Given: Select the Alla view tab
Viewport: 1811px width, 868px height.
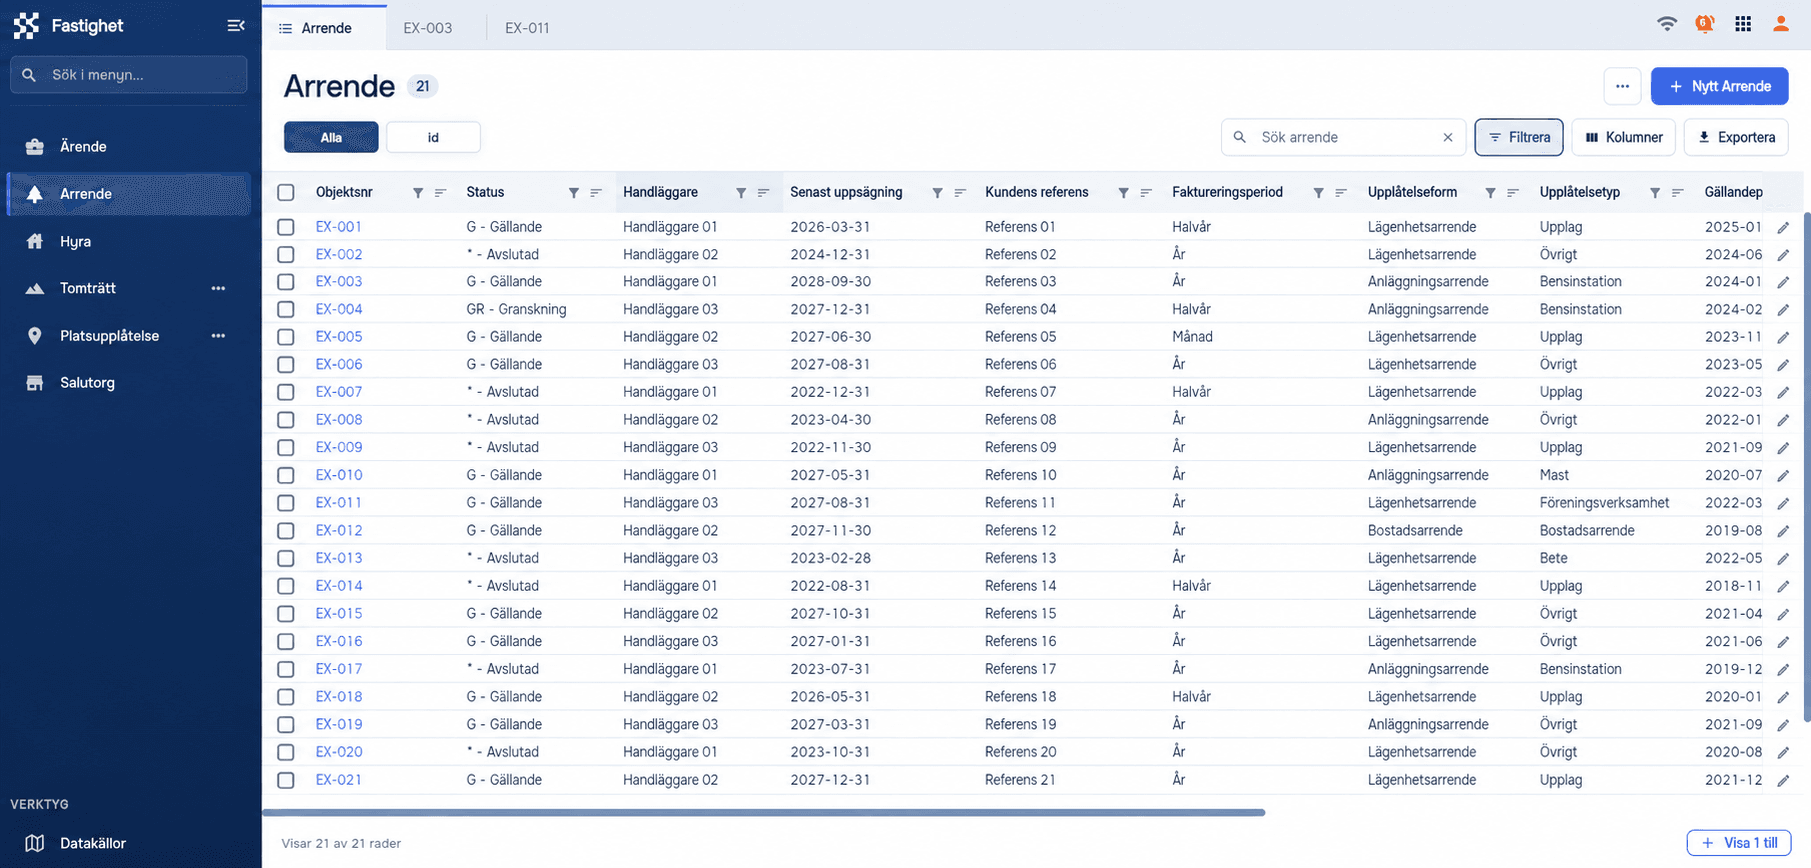Looking at the screenshot, I should click(x=331, y=137).
